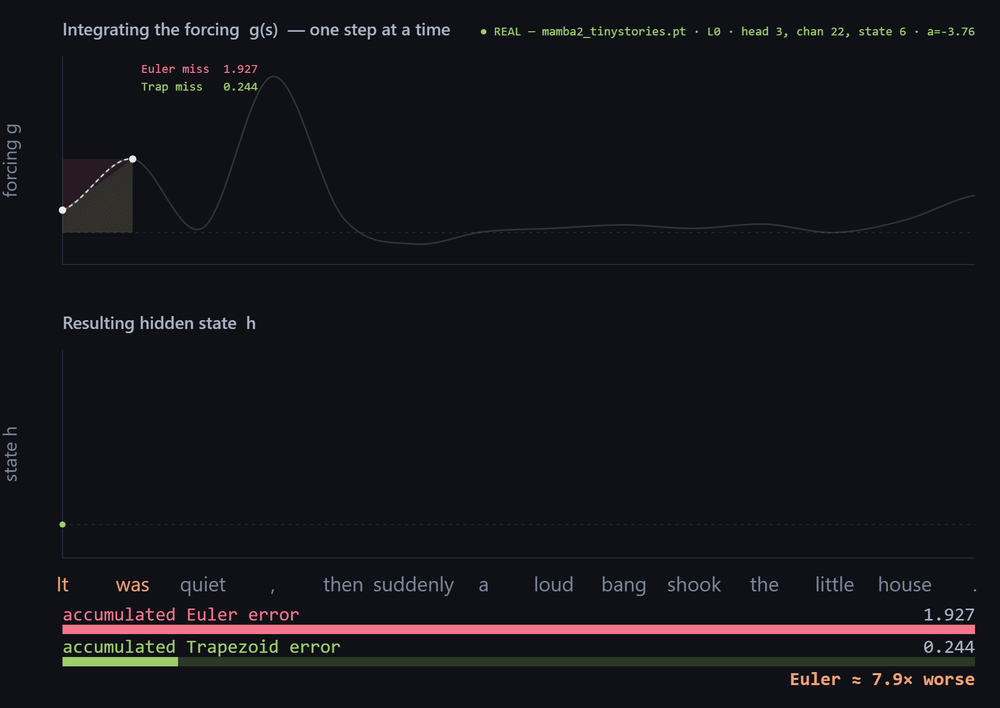The width and height of the screenshot is (1000, 708).
Task: Click the accumulated Euler error pink bar
Action: point(518,630)
